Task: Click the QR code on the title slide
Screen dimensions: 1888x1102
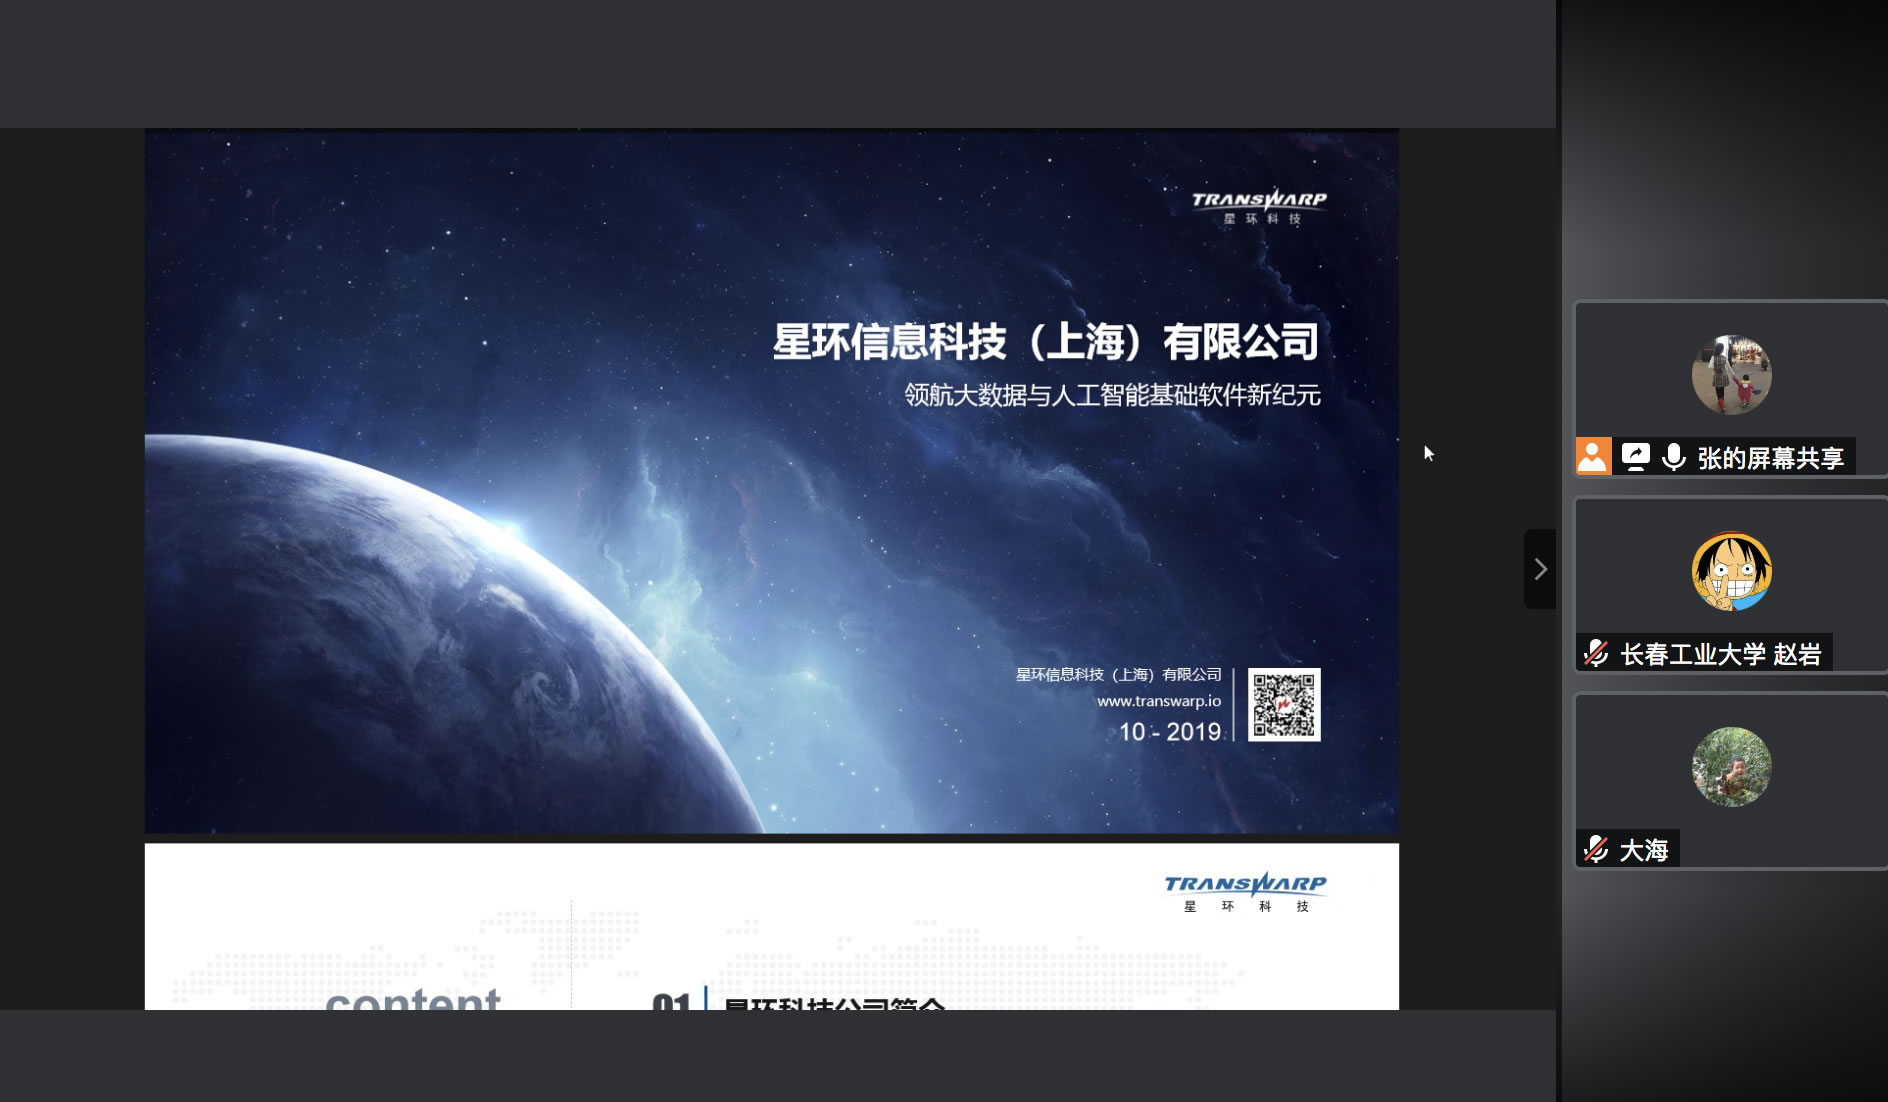Action: [1284, 705]
